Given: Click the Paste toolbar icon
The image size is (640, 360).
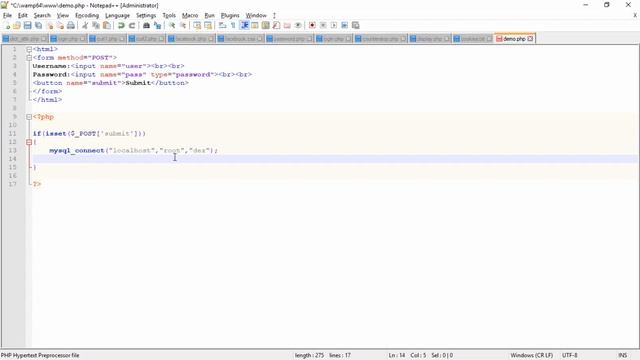Looking at the screenshot, I should coord(107,25).
